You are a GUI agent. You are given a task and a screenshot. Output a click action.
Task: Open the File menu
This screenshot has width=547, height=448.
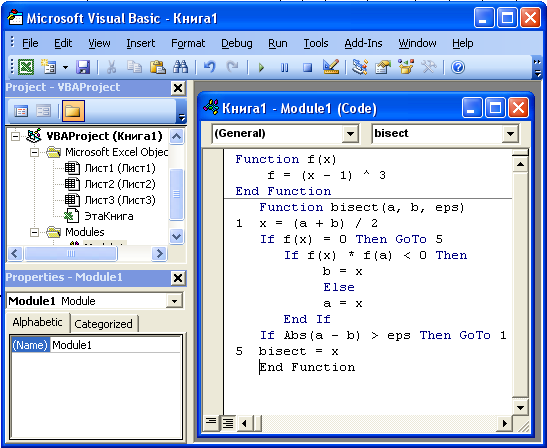(30, 43)
